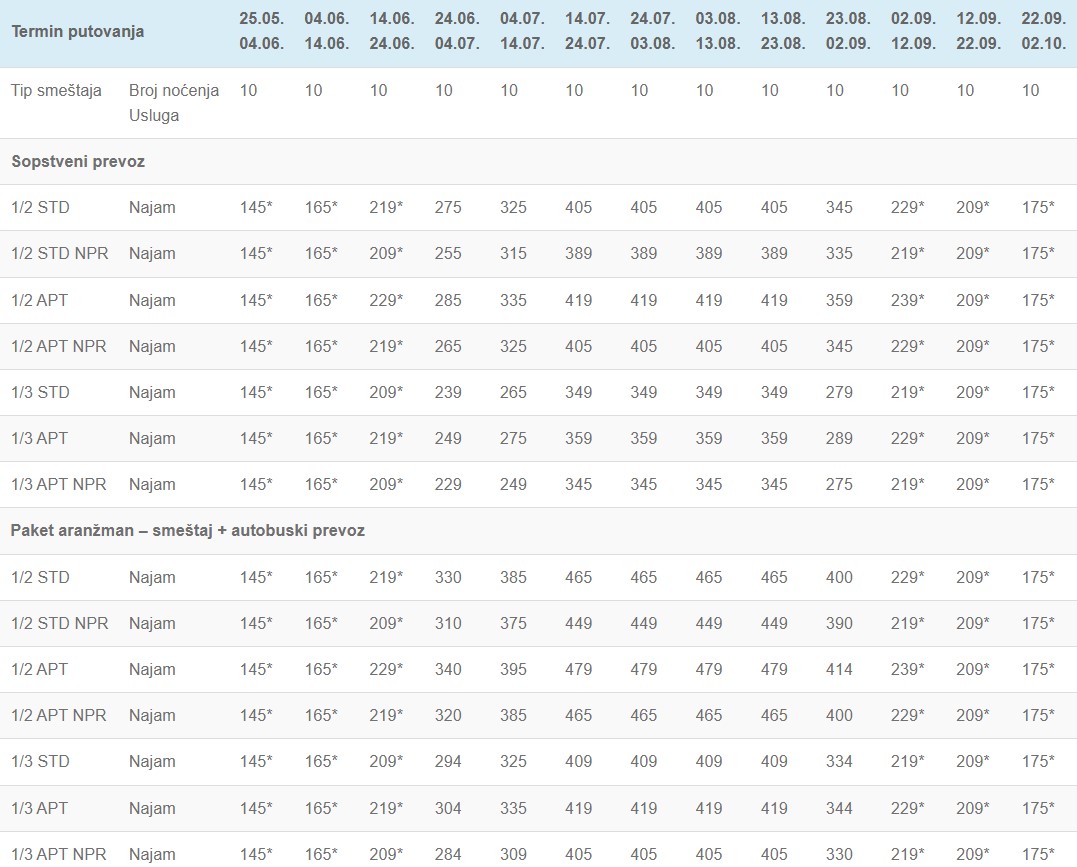Click the price cell showing 284

[x=448, y=854]
